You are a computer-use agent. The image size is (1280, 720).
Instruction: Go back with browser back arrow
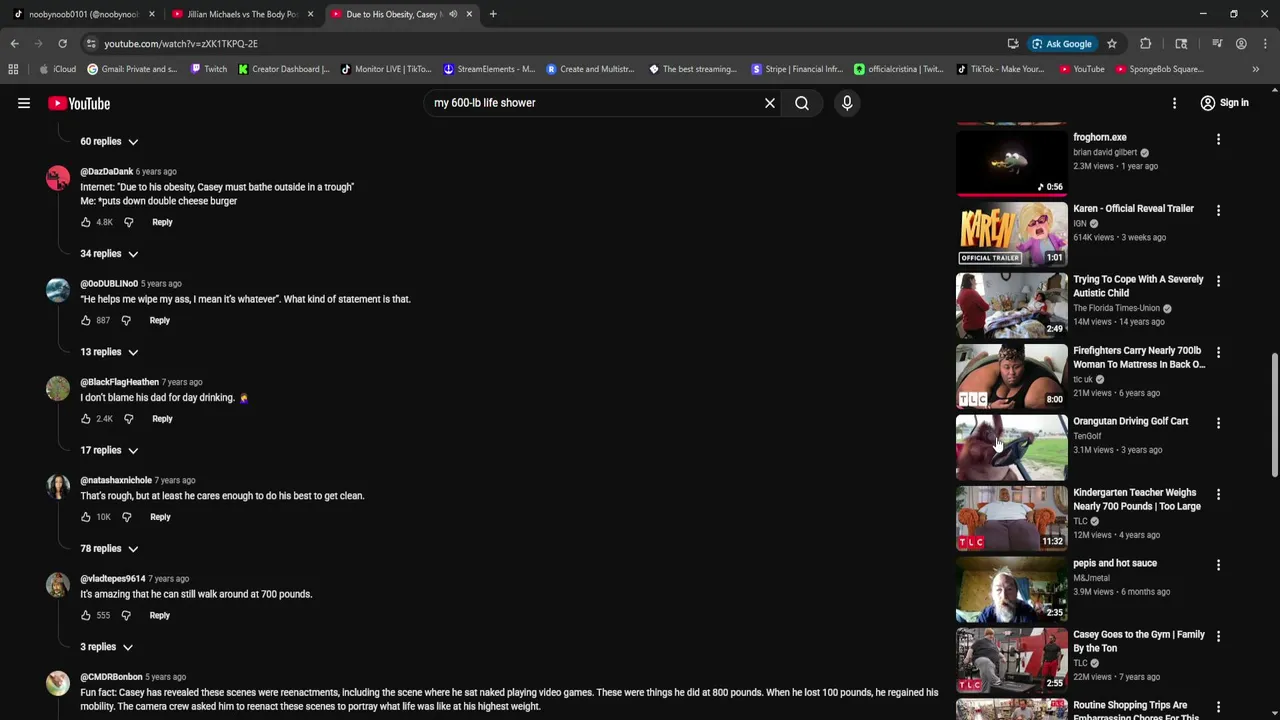click(x=14, y=44)
